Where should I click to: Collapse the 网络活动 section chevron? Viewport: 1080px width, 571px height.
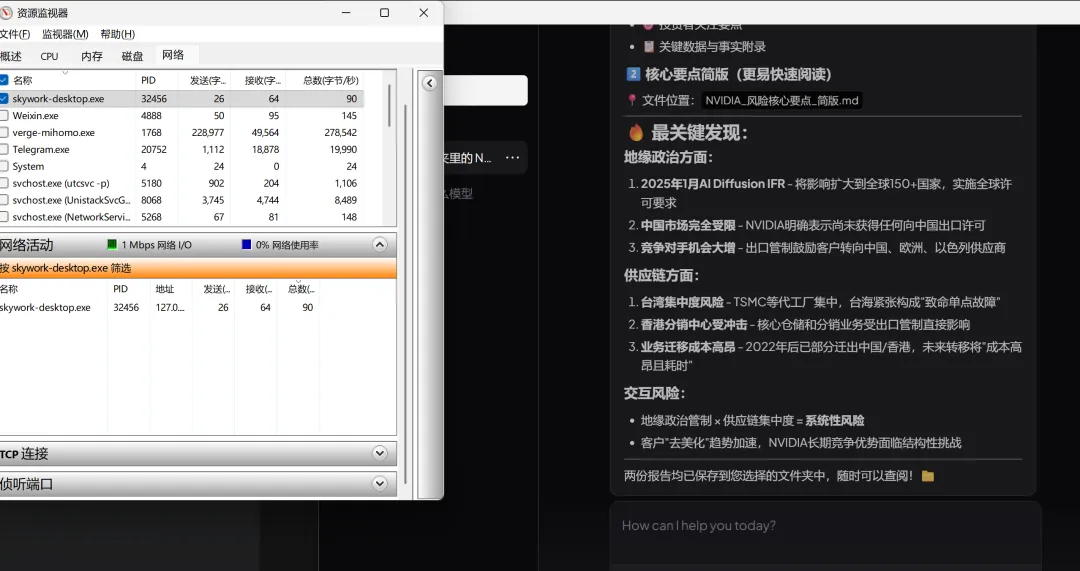[380, 245]
